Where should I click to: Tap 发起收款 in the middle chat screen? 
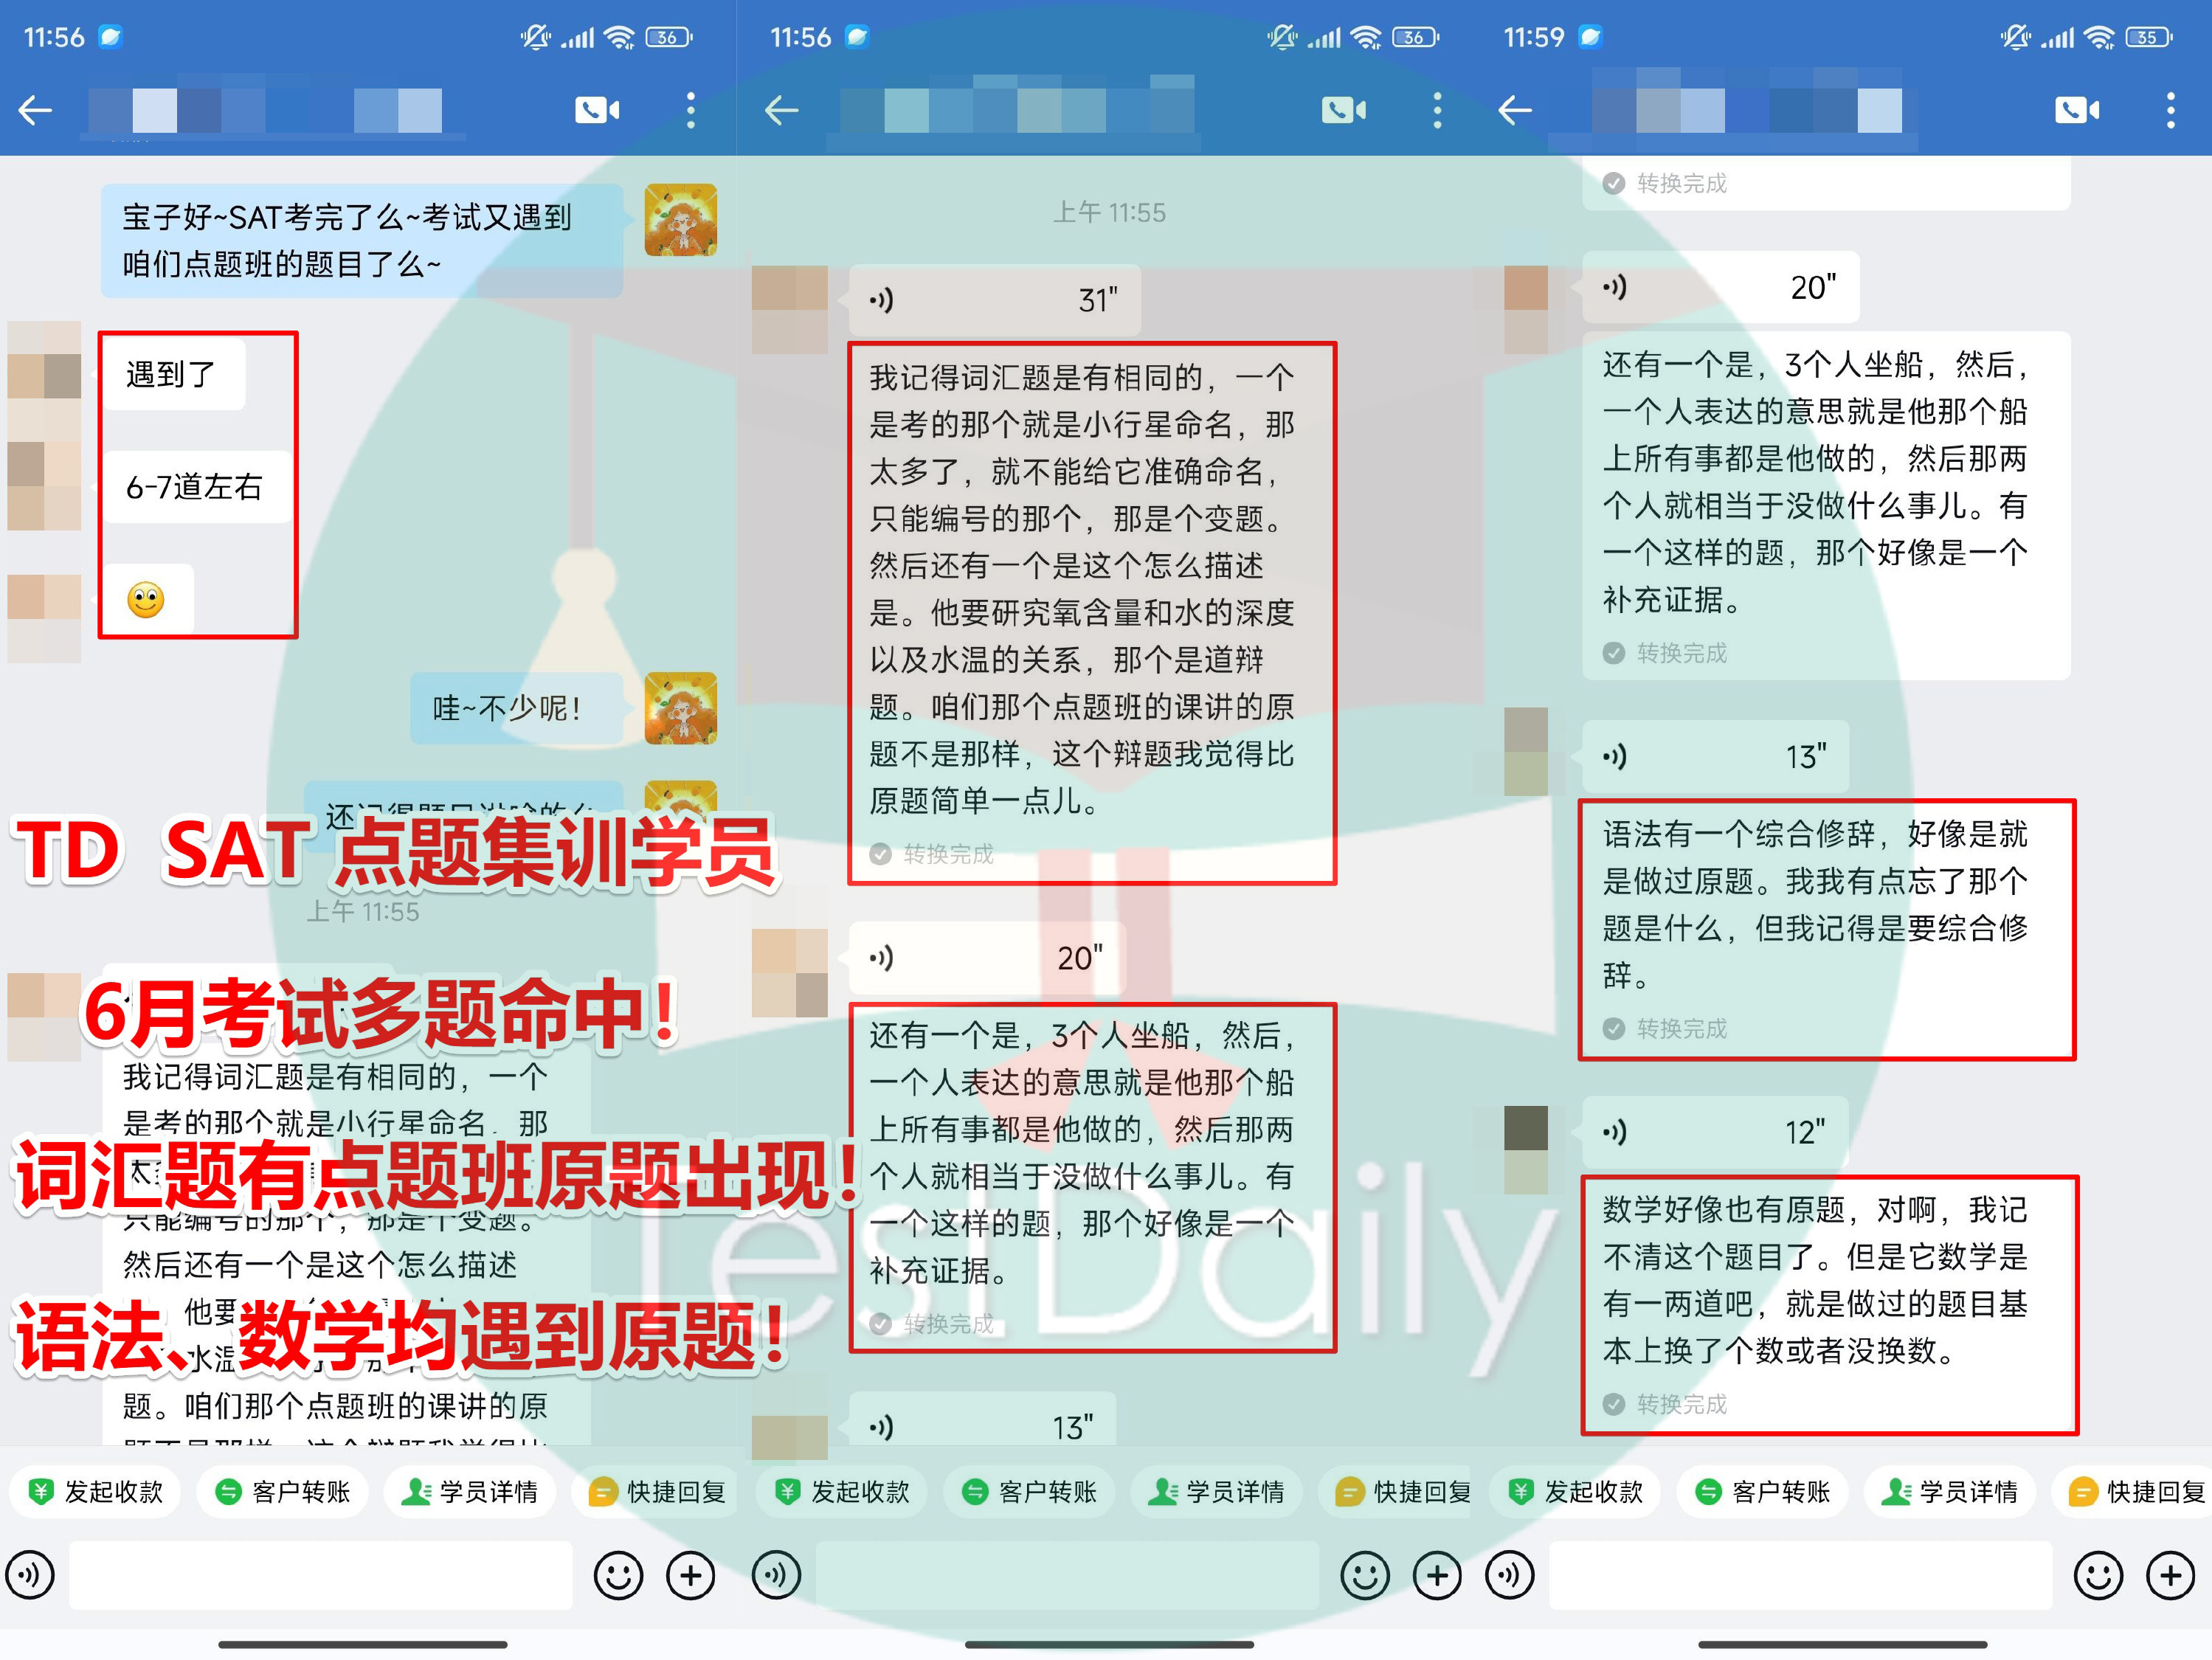[x=842, y=1491]
